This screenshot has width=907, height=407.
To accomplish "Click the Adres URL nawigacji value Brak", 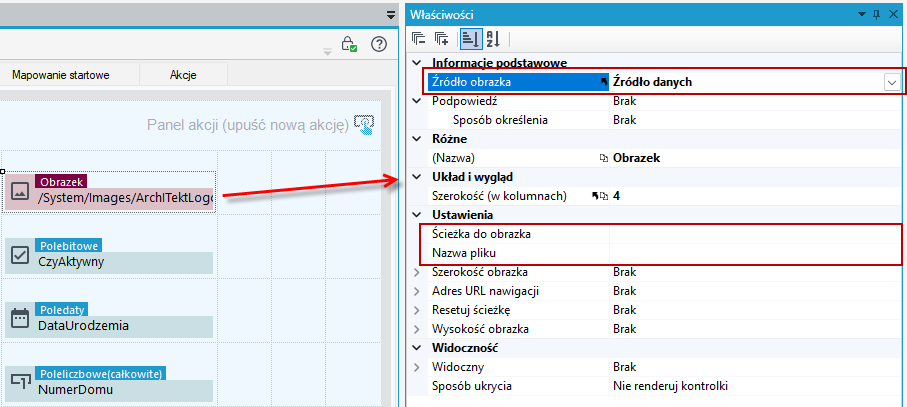I will 624,291.
